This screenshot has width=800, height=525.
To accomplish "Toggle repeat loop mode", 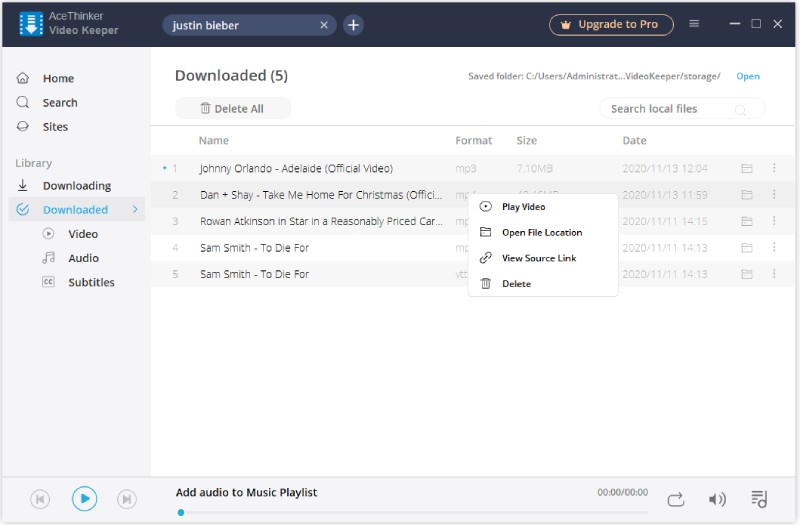I will [676, 499].
